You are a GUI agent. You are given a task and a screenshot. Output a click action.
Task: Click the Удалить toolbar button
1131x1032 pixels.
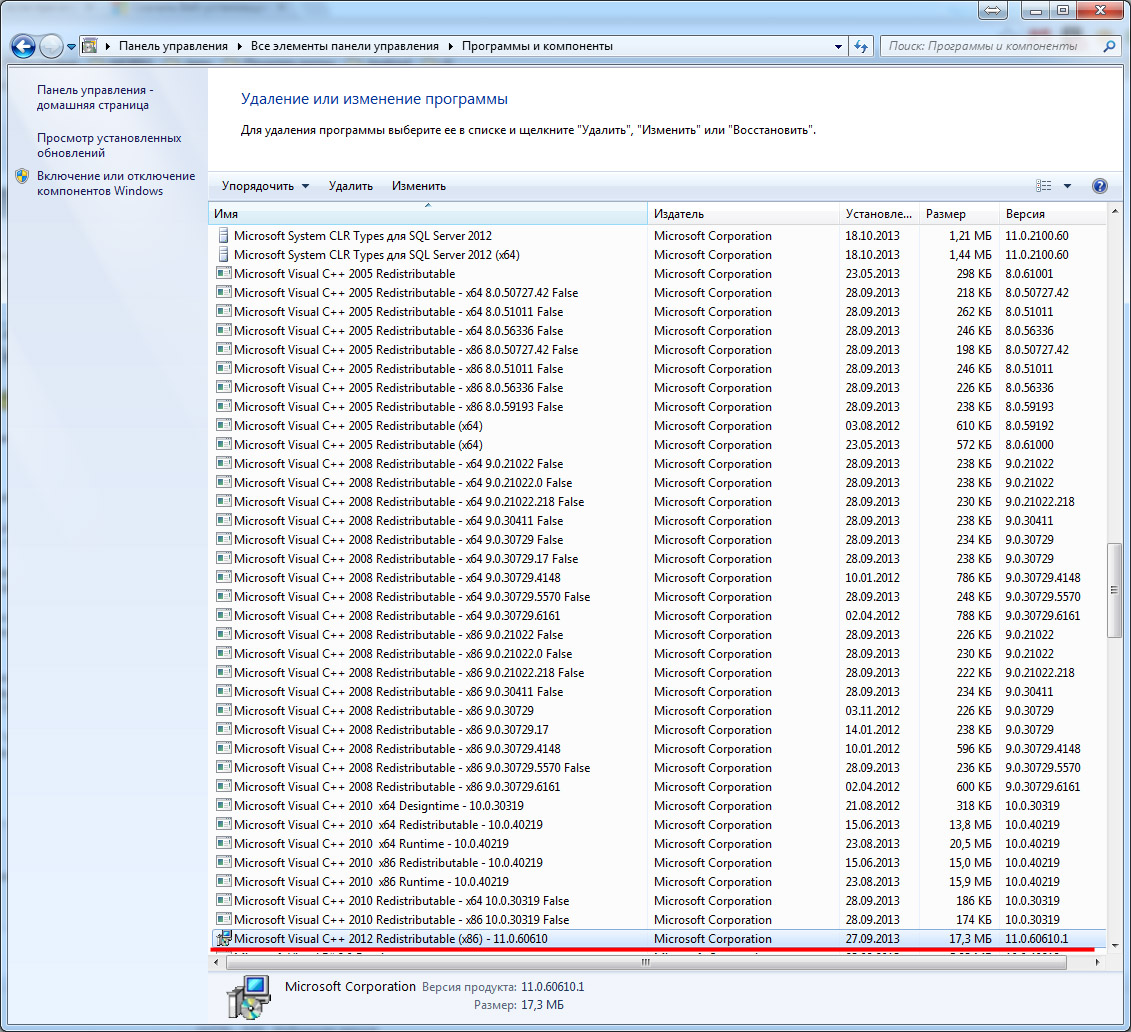pyautogui.click(x=350, y=186)
